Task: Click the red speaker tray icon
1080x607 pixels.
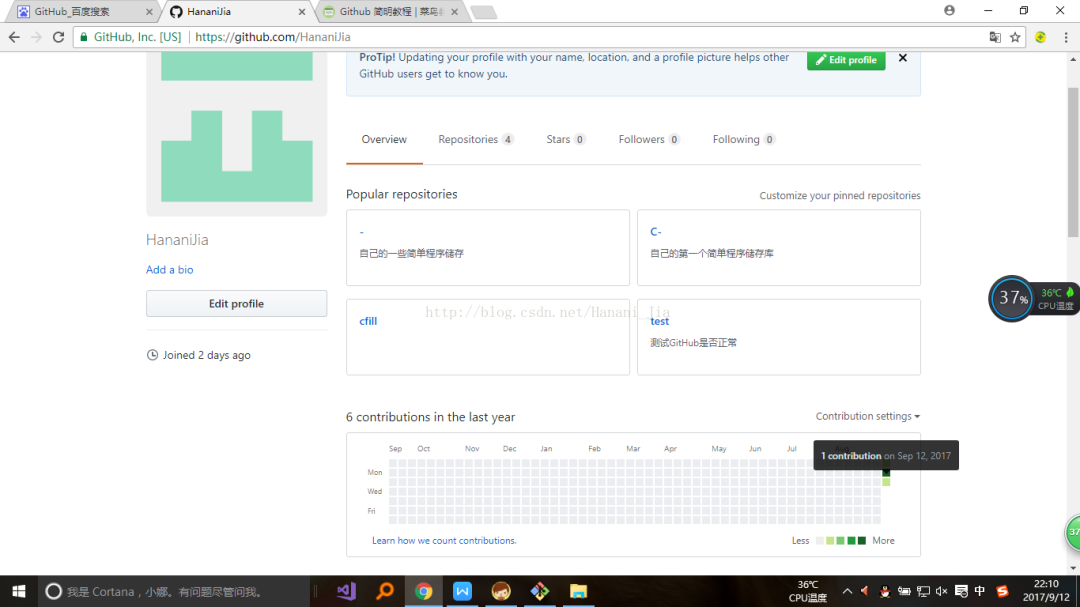Action: pos(865,591)
